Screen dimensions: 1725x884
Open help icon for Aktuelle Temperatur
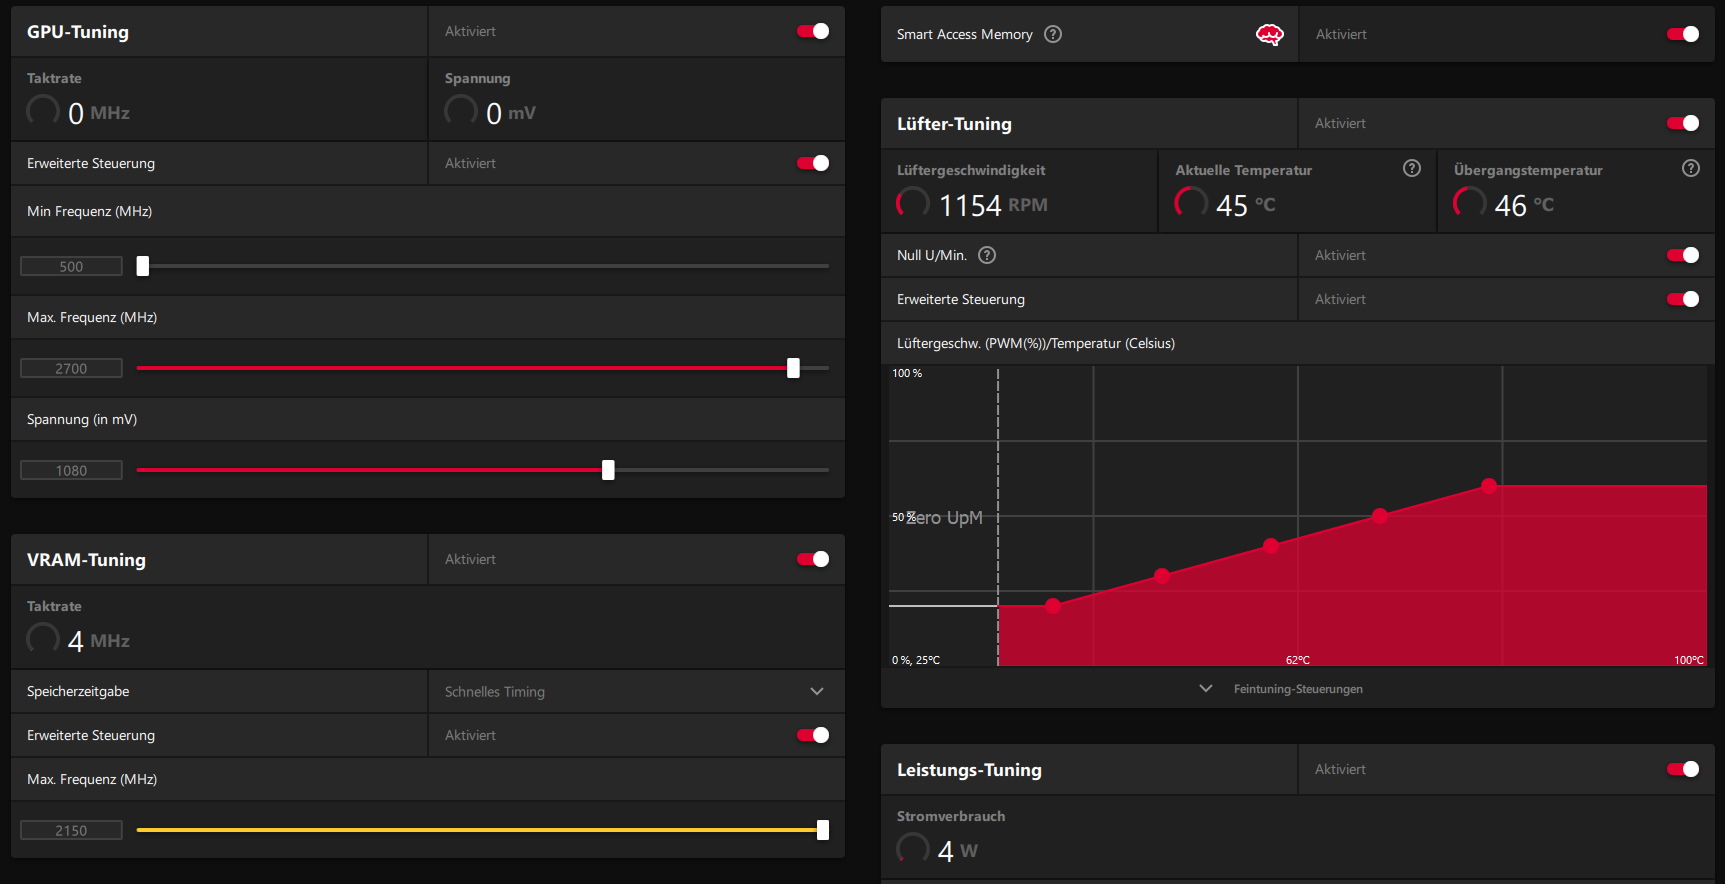1412,168
